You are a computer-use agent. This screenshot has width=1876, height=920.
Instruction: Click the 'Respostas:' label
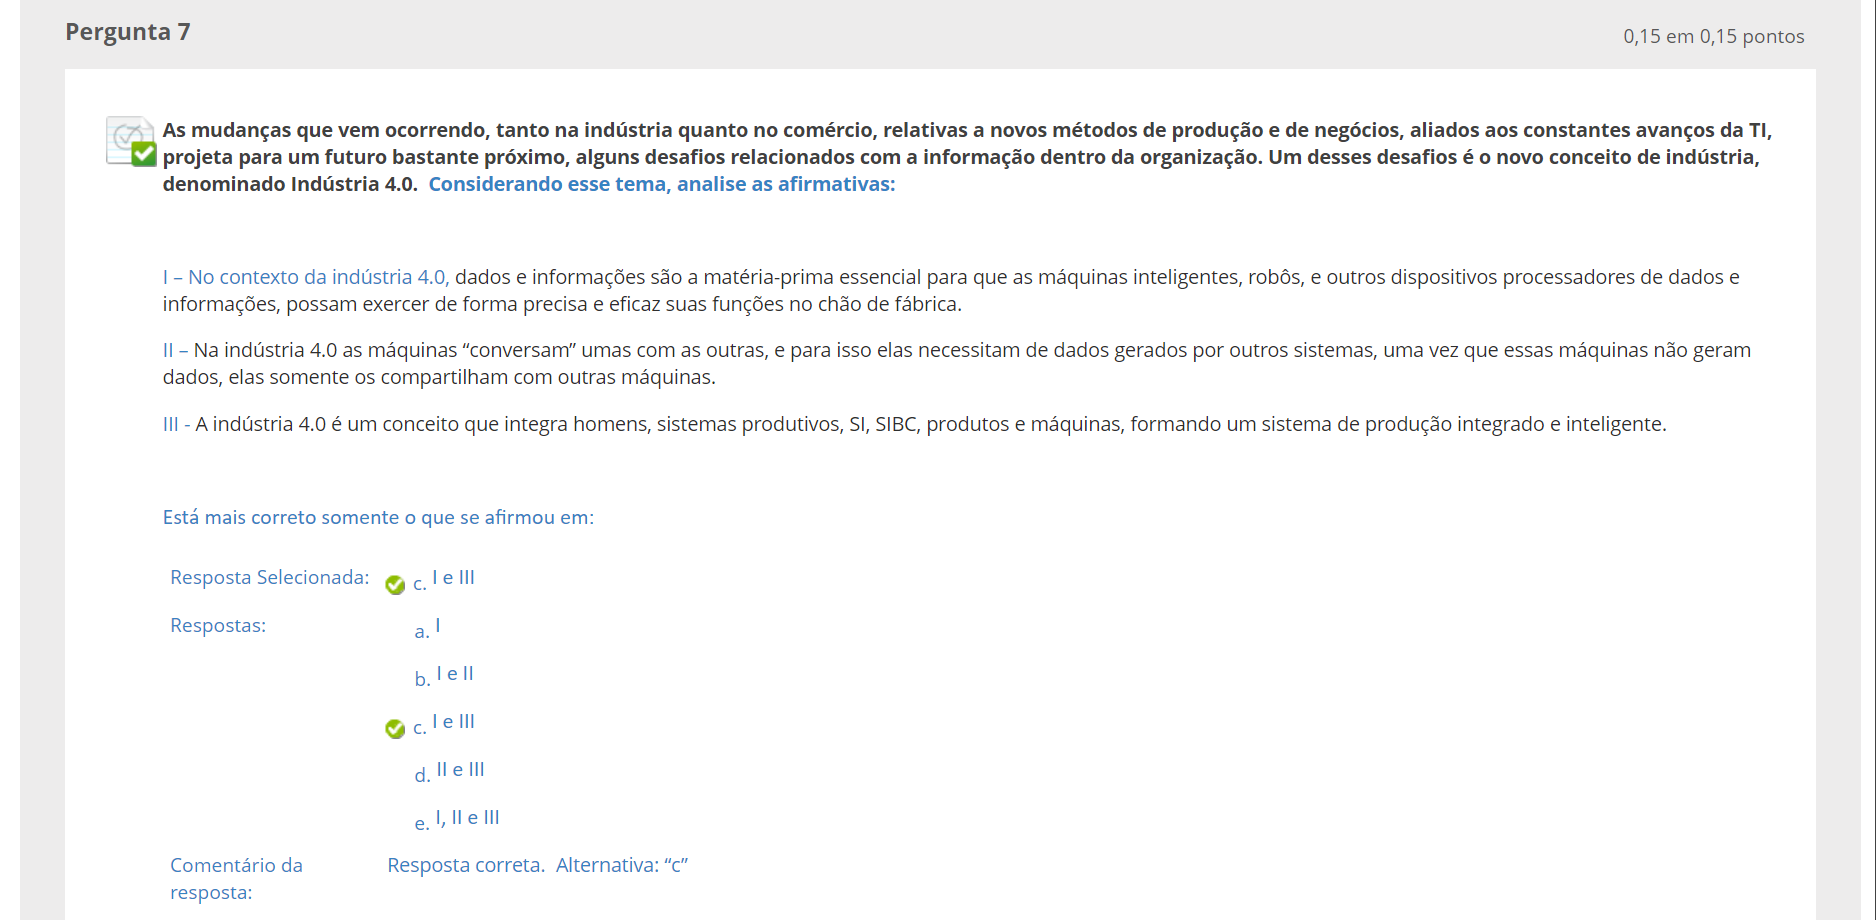coord(218,626)
